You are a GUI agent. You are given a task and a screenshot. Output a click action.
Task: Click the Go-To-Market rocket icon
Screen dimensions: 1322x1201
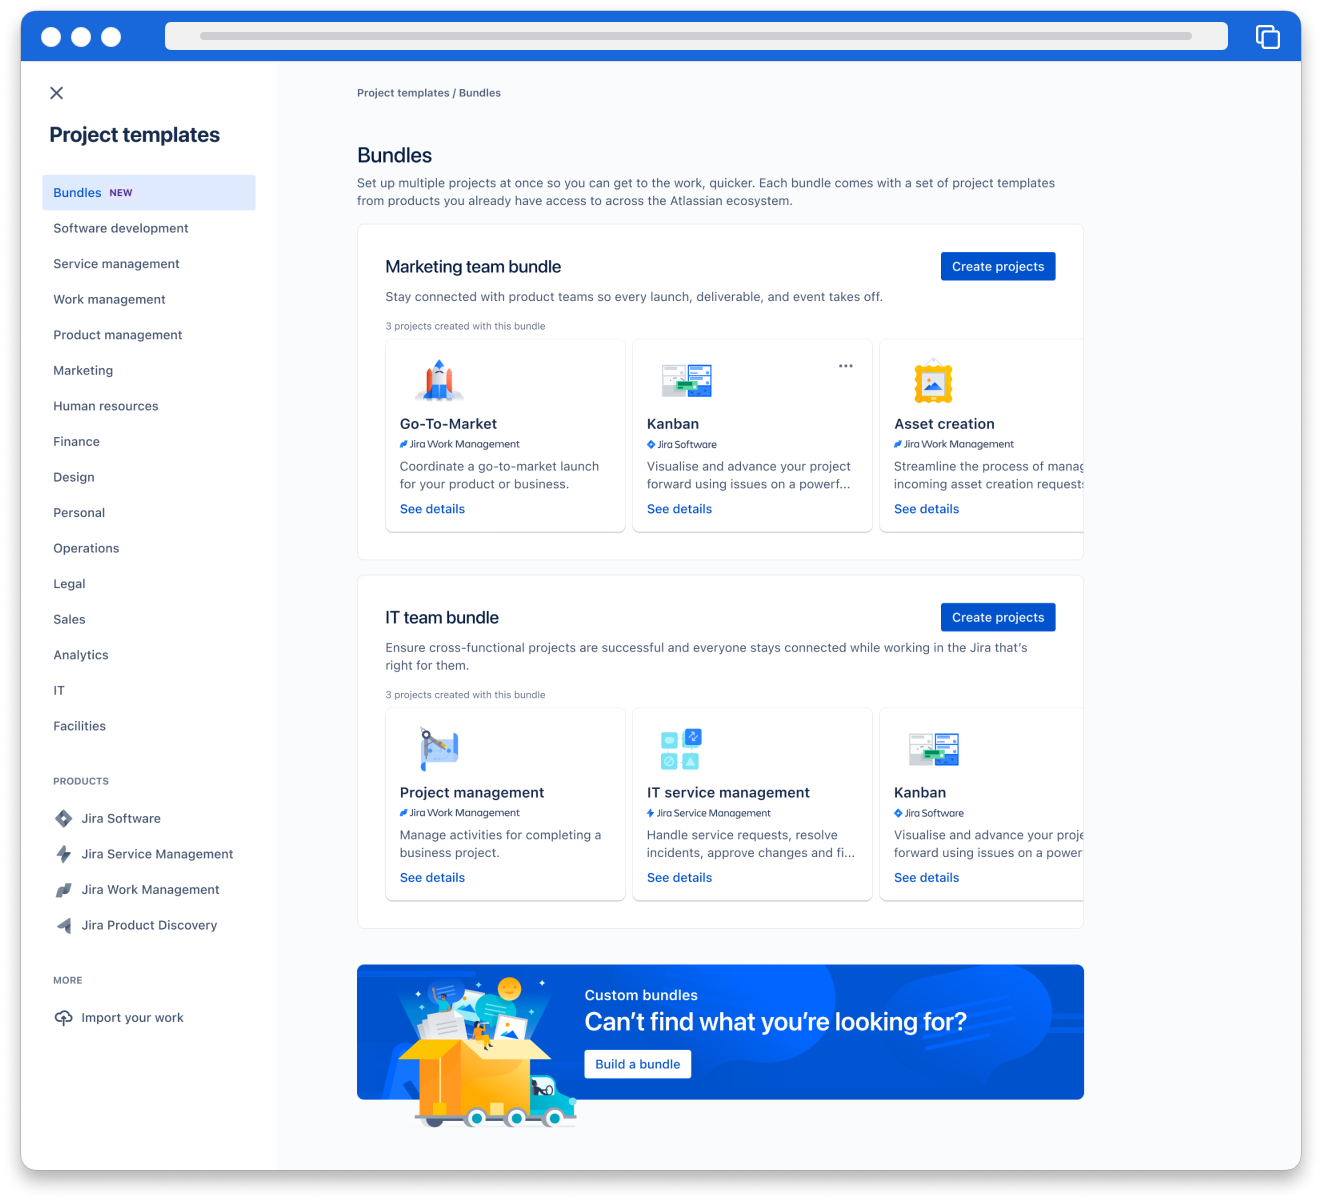[439, 380]
